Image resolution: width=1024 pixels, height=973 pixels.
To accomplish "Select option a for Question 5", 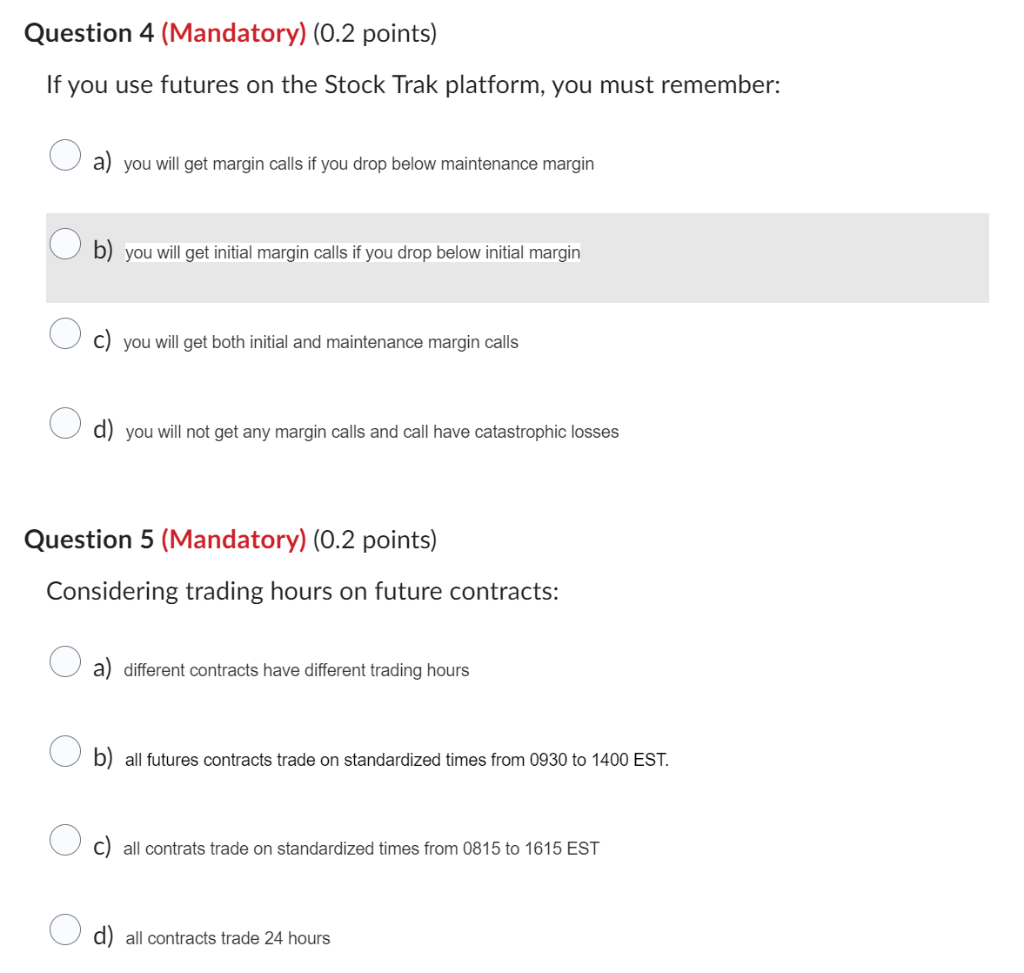I will pyautogui.click(x=65, y=661).
